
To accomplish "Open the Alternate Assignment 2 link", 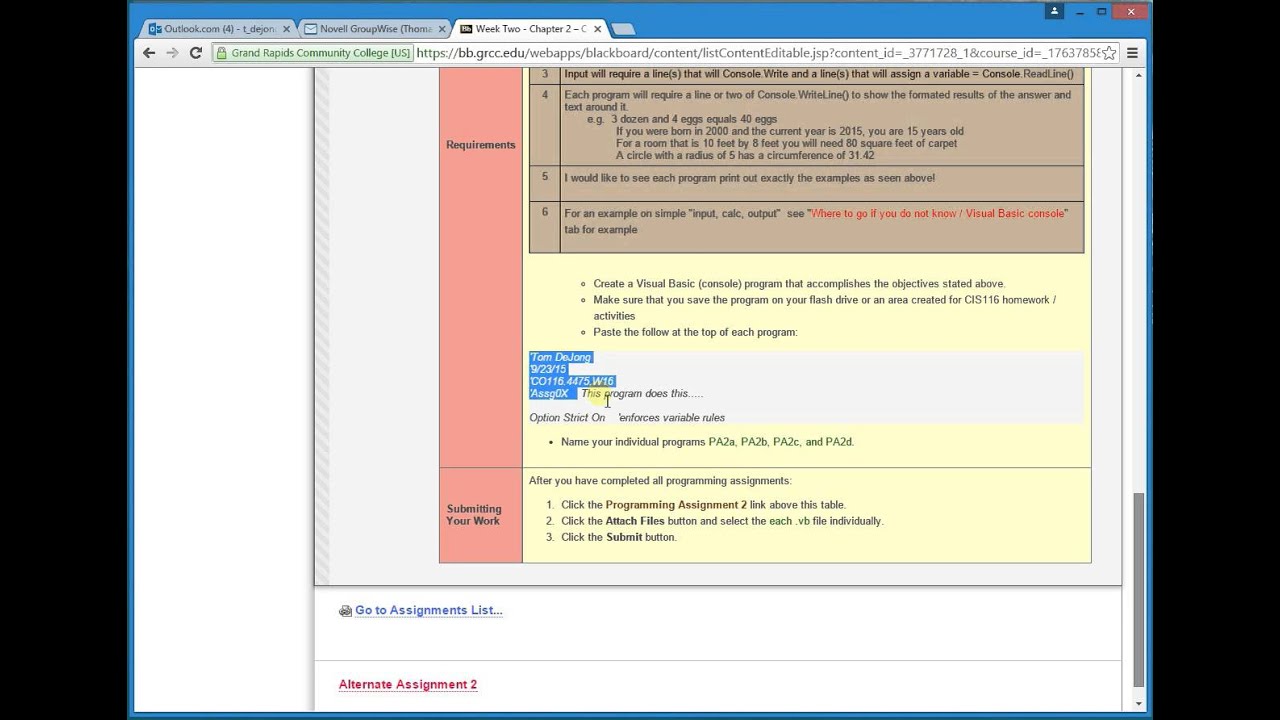I will (408, 684).
